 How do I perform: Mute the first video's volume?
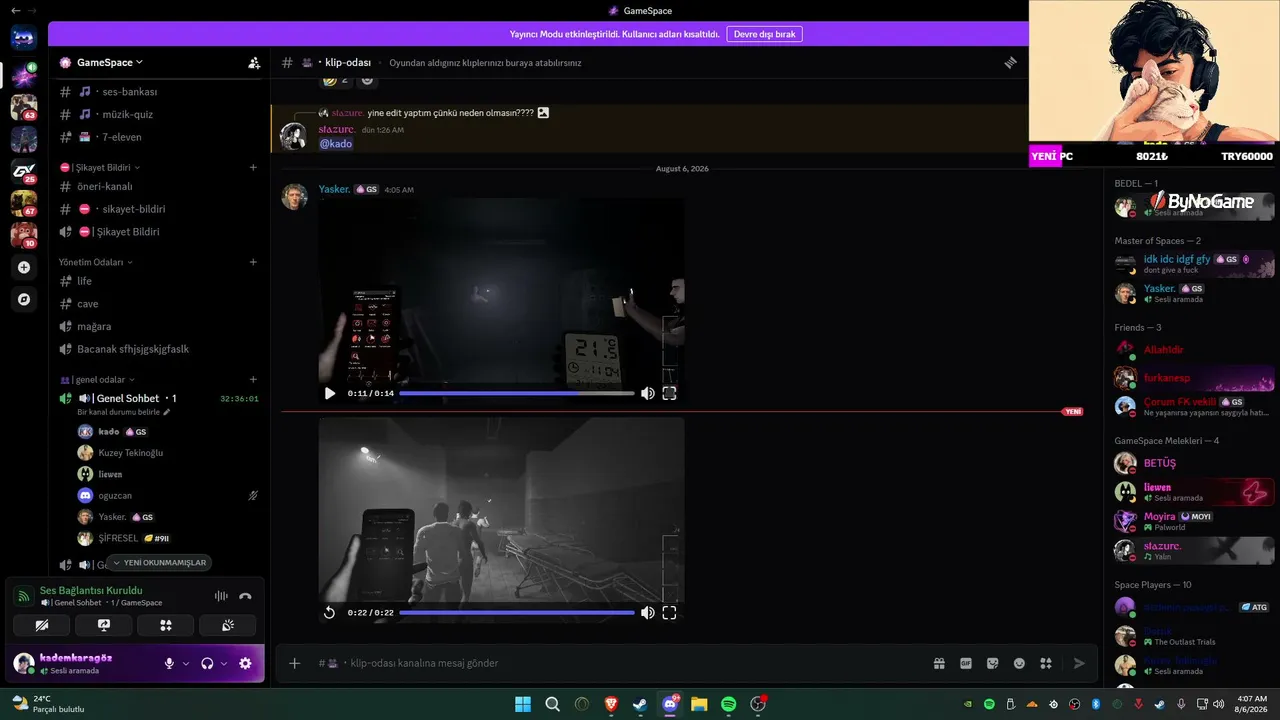647,393
